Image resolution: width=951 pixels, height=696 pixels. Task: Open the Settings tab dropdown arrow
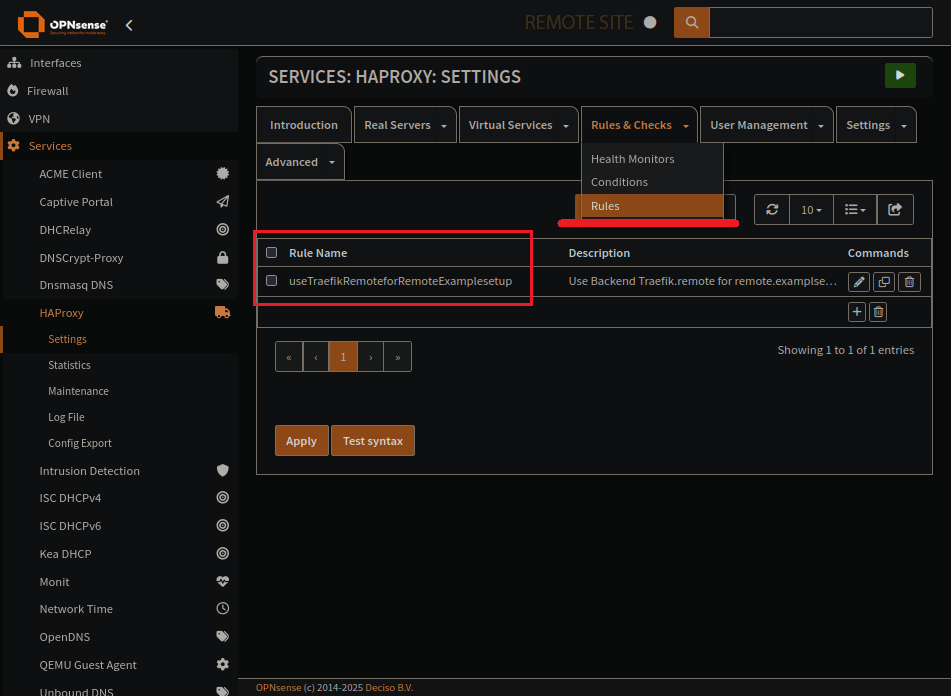[x=904, y=126]
